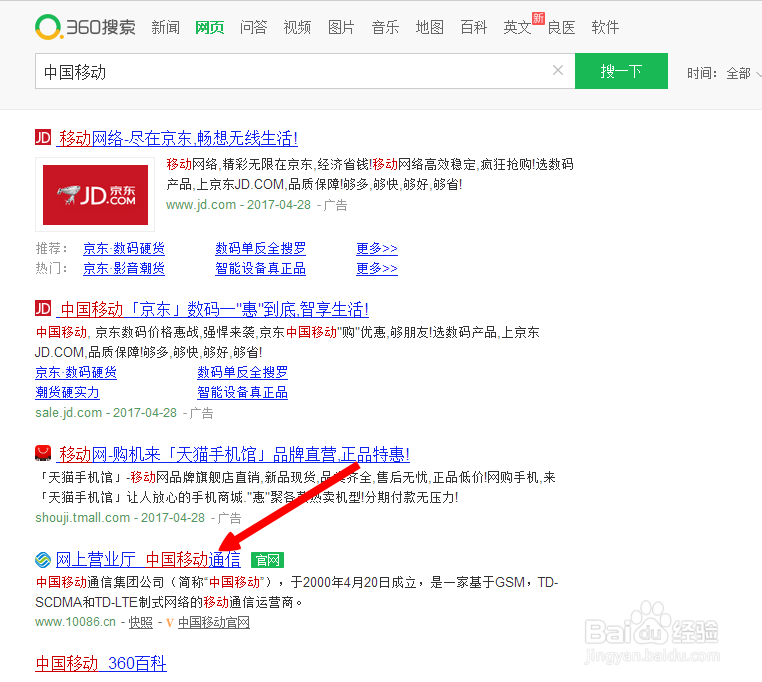The width and height of the screenshot is (762, 682).
Task: Click the sale.jd.com URL text
Action: [69, 413]
